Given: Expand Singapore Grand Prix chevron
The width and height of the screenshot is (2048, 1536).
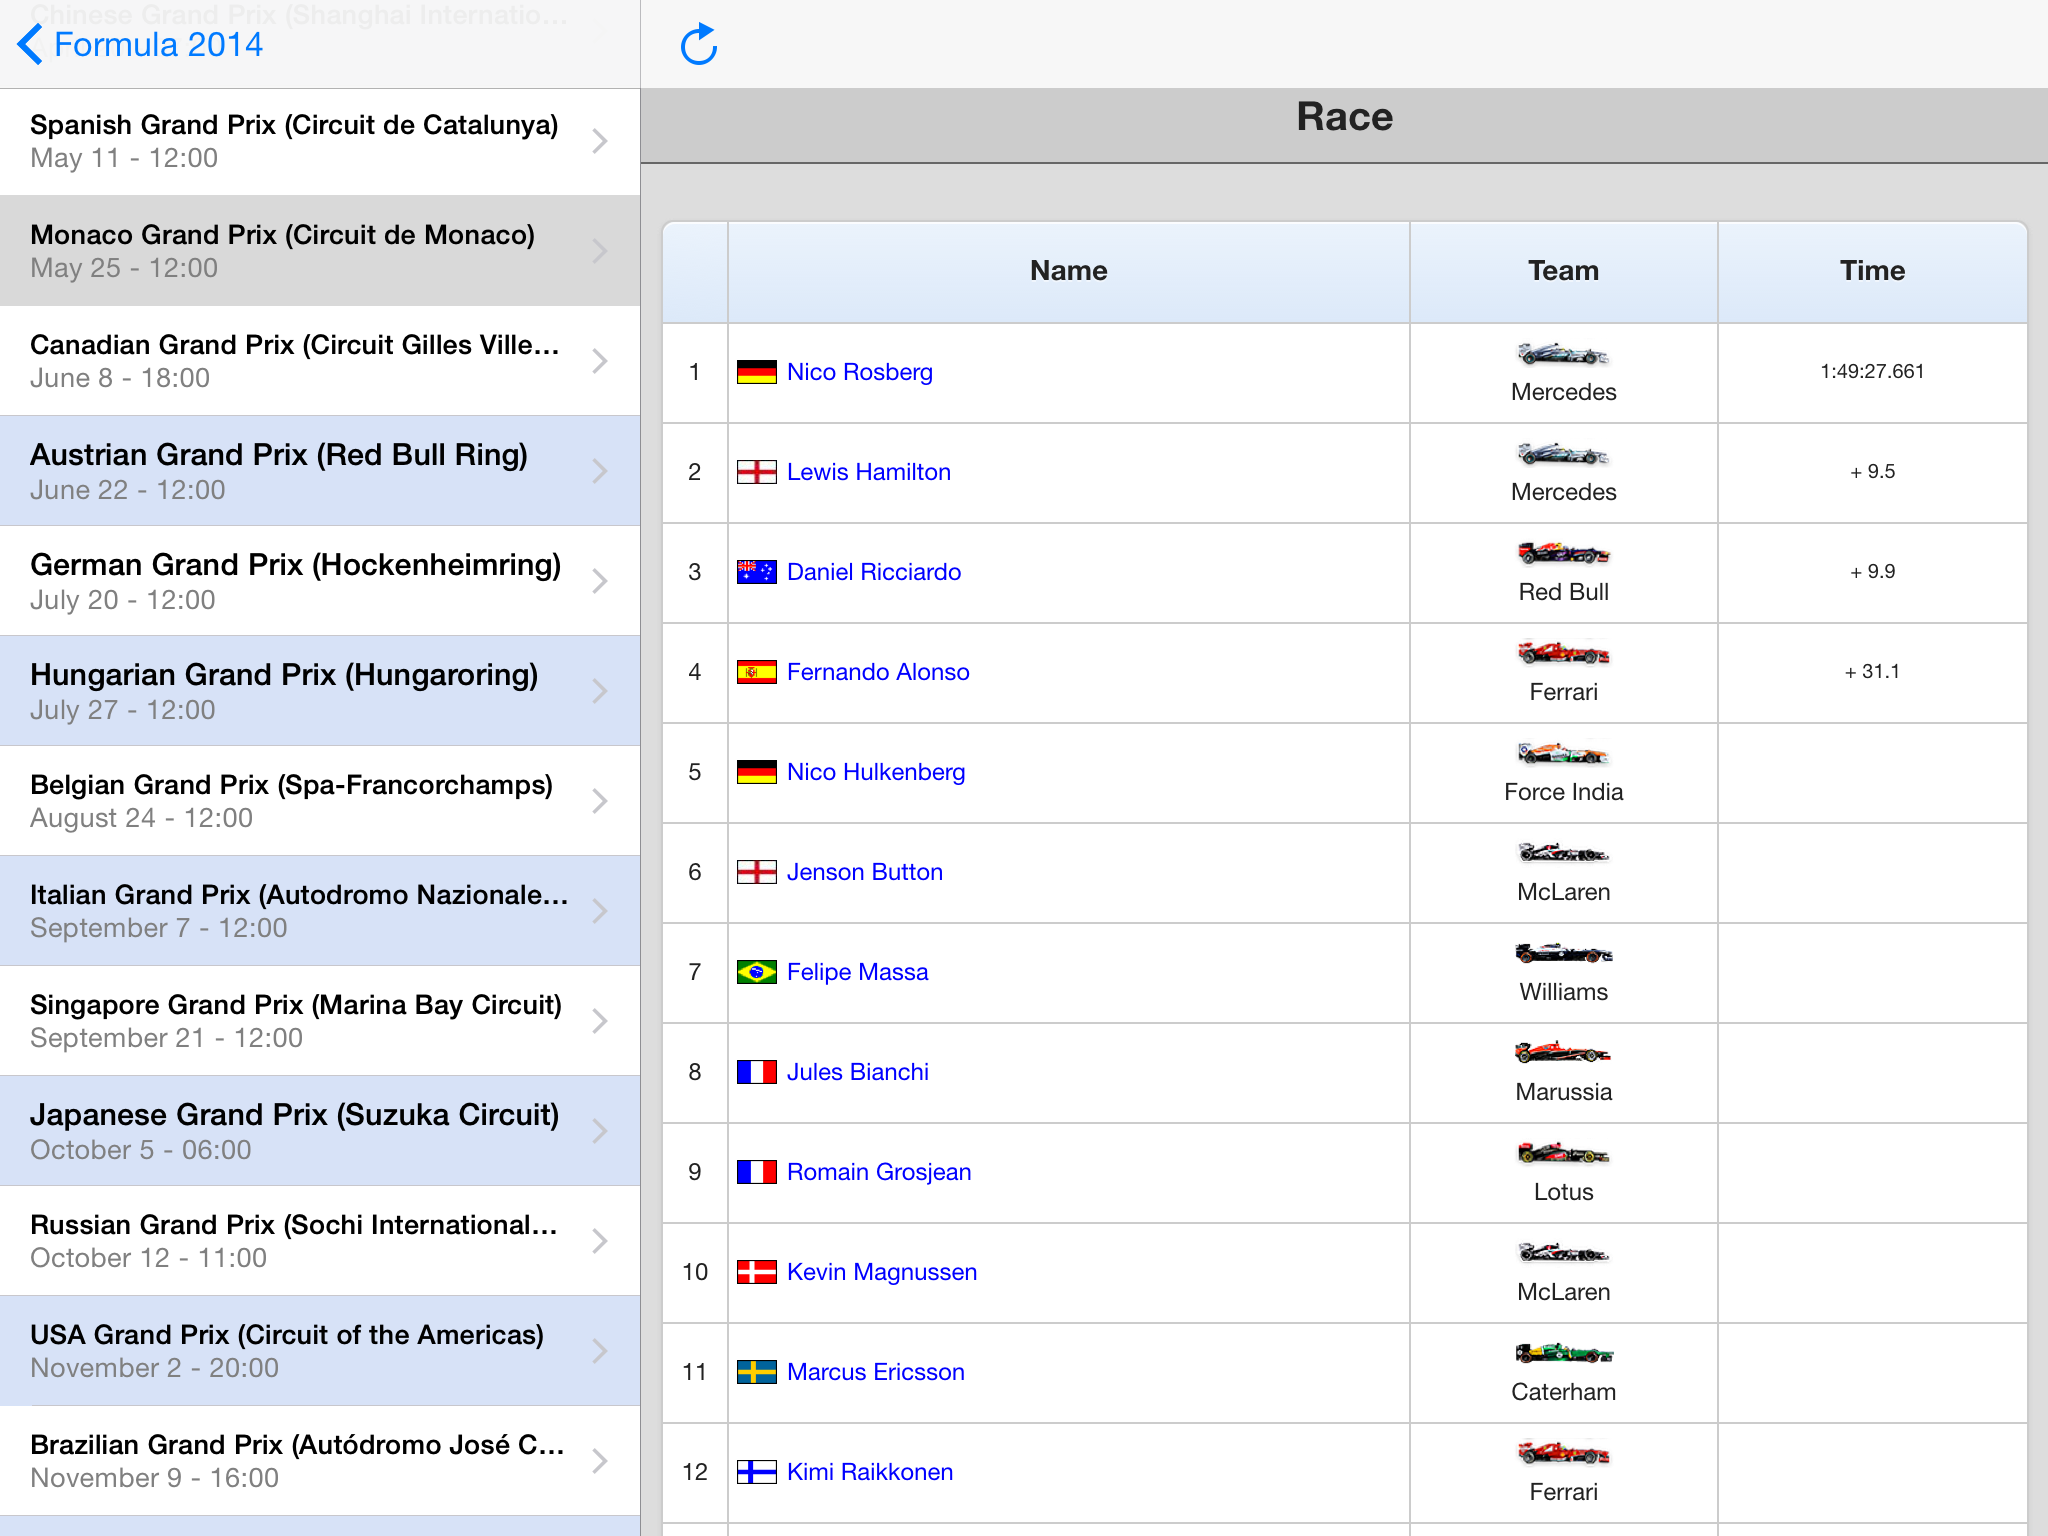Looking at the screenshot, I should [x=600, y=1021].
